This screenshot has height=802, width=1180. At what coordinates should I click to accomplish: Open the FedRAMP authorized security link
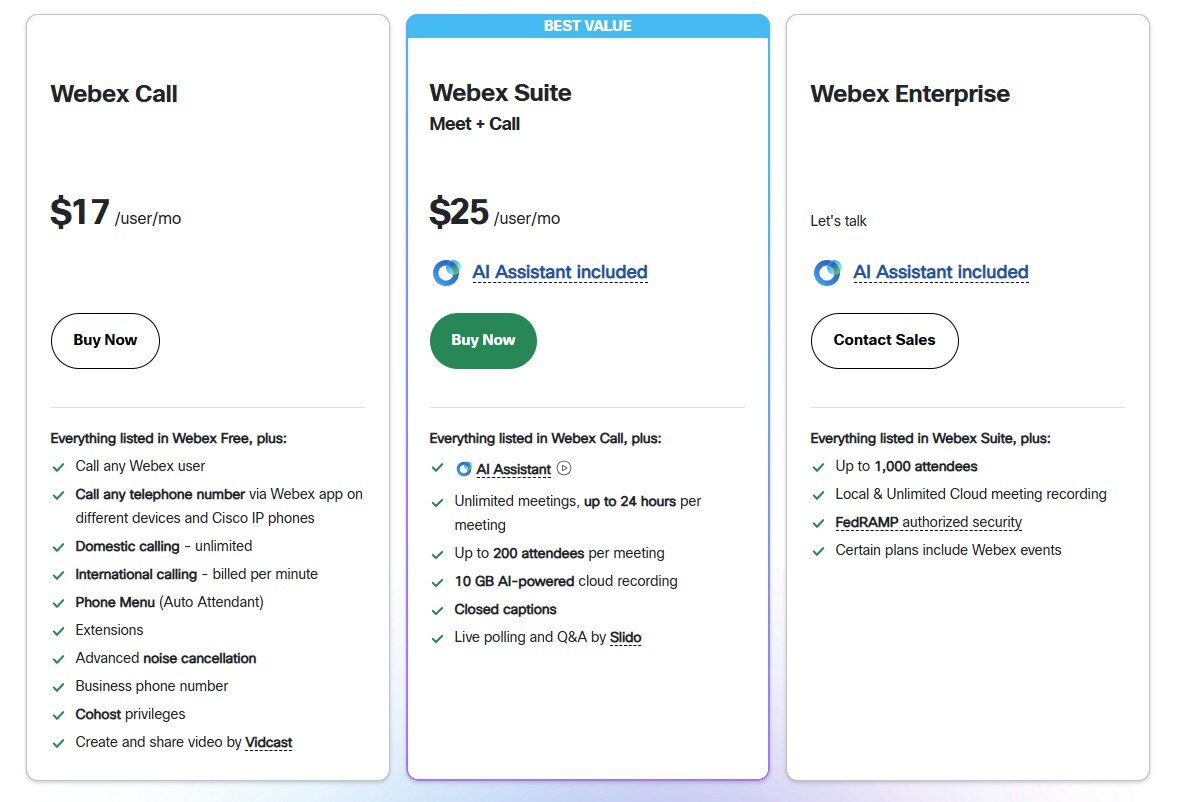[929, 522]
